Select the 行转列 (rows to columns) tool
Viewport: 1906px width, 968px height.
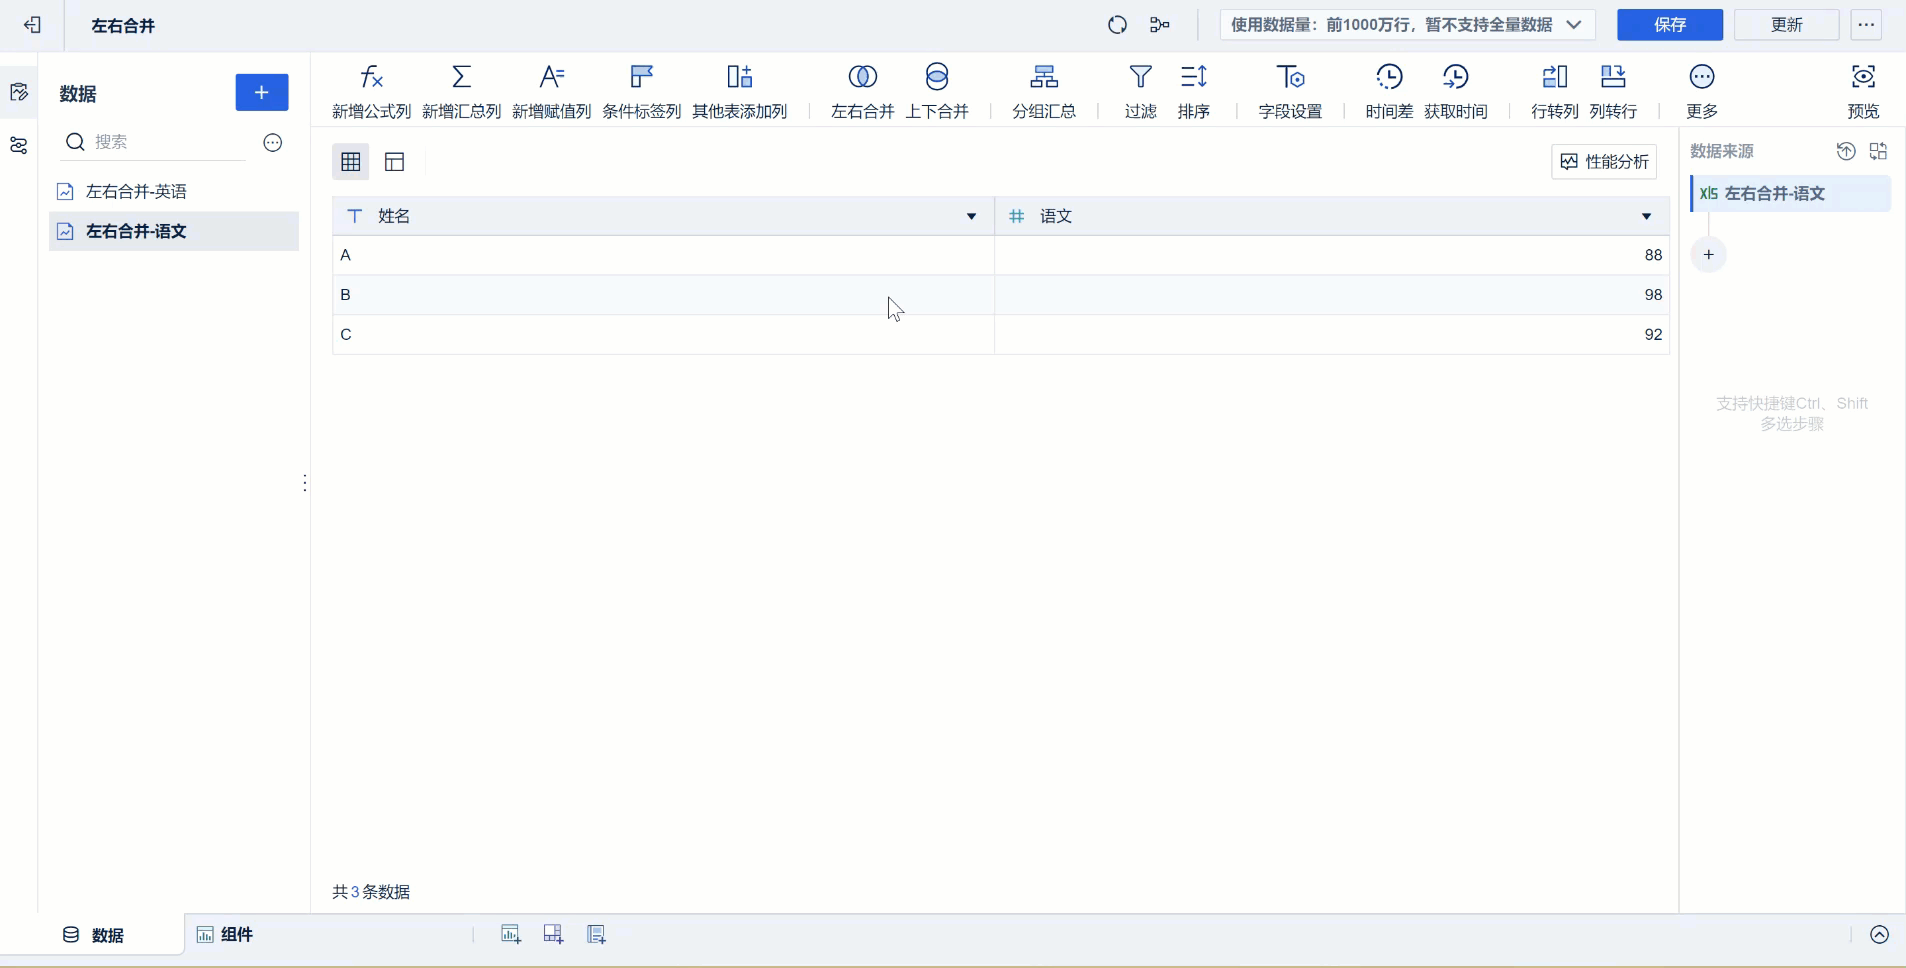pyautogui.click(x=1554, y=90)
